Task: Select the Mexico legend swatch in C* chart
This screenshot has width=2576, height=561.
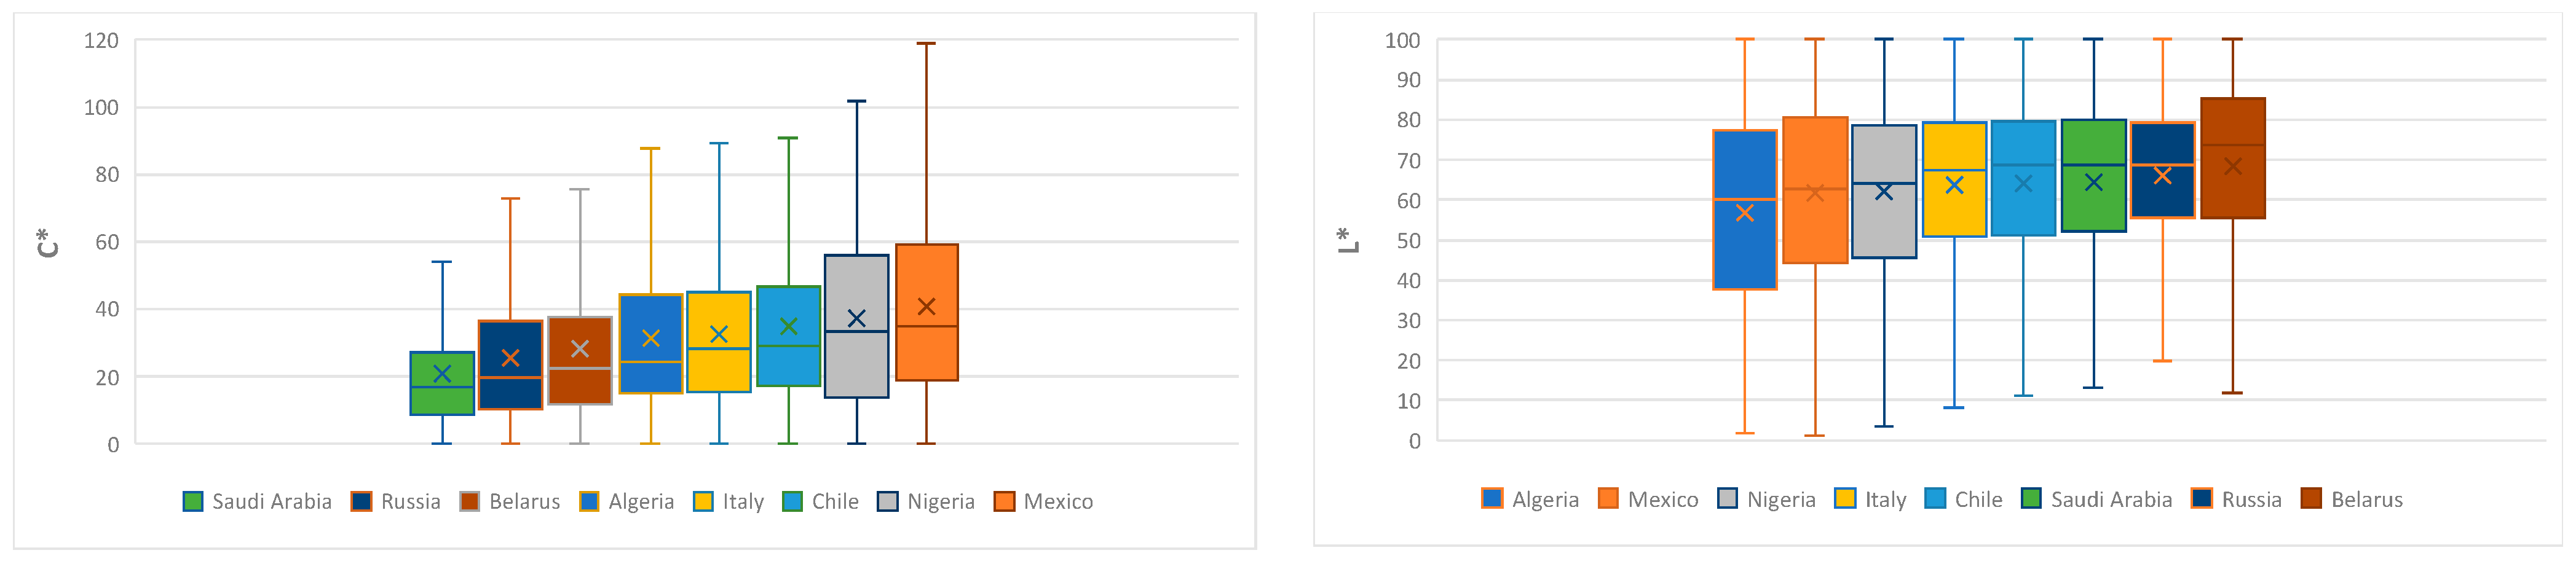Action: 1004,501
